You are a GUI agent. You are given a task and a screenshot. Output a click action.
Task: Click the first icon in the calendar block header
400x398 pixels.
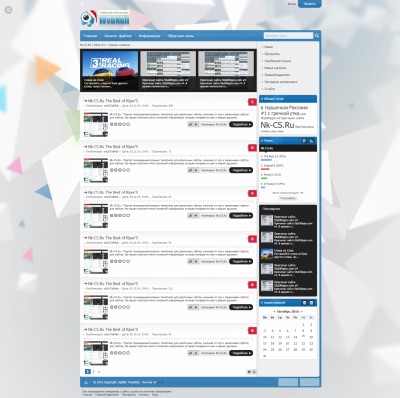pos(304,303)
